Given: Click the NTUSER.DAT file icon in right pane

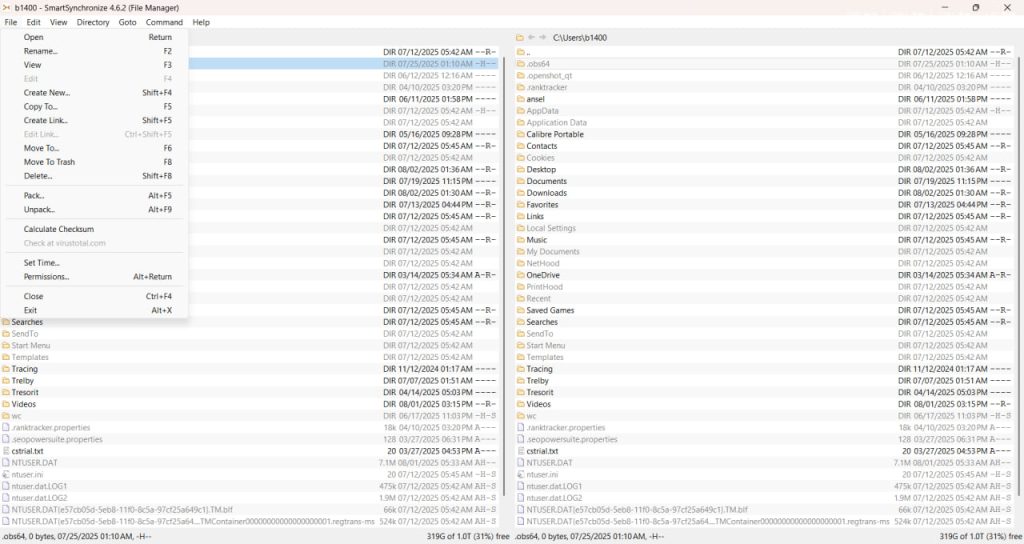Looking at the screenshot, I should (520, 463).
